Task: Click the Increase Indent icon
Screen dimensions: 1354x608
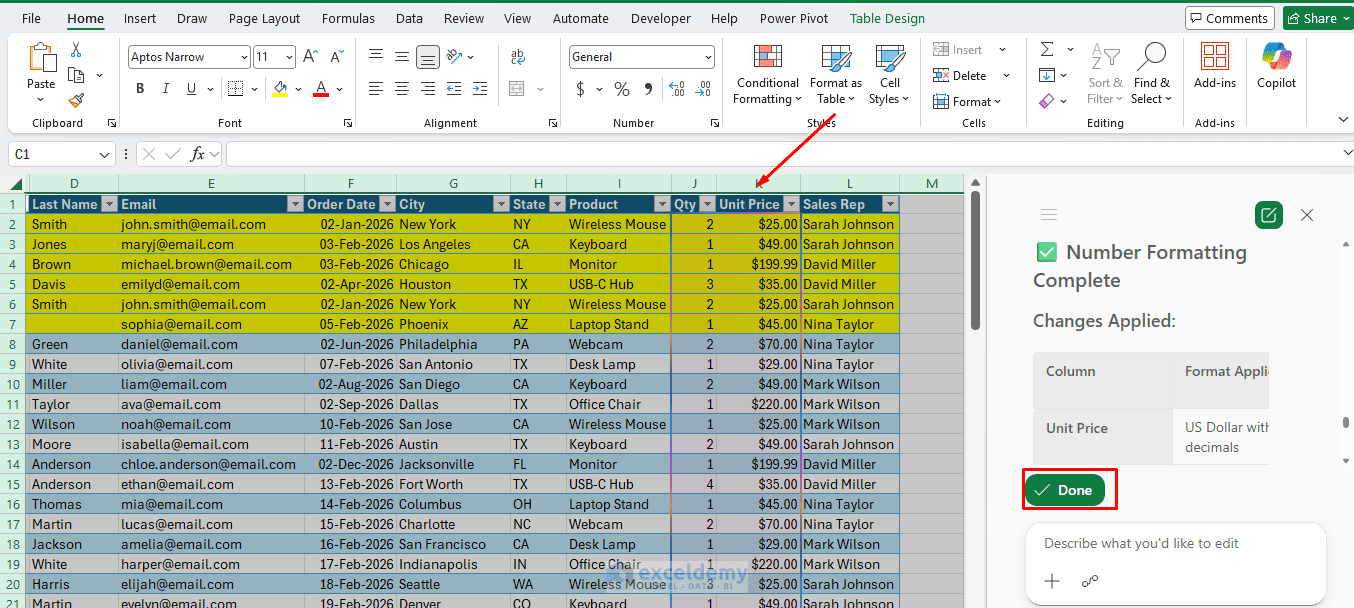Action: pos(480,89)
